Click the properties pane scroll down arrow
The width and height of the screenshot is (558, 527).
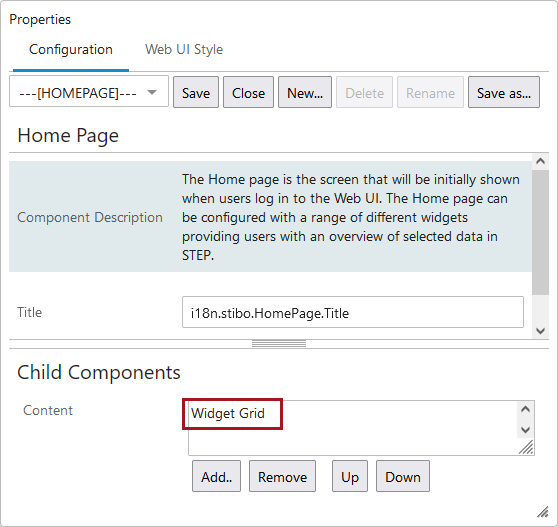pos(540,331)
